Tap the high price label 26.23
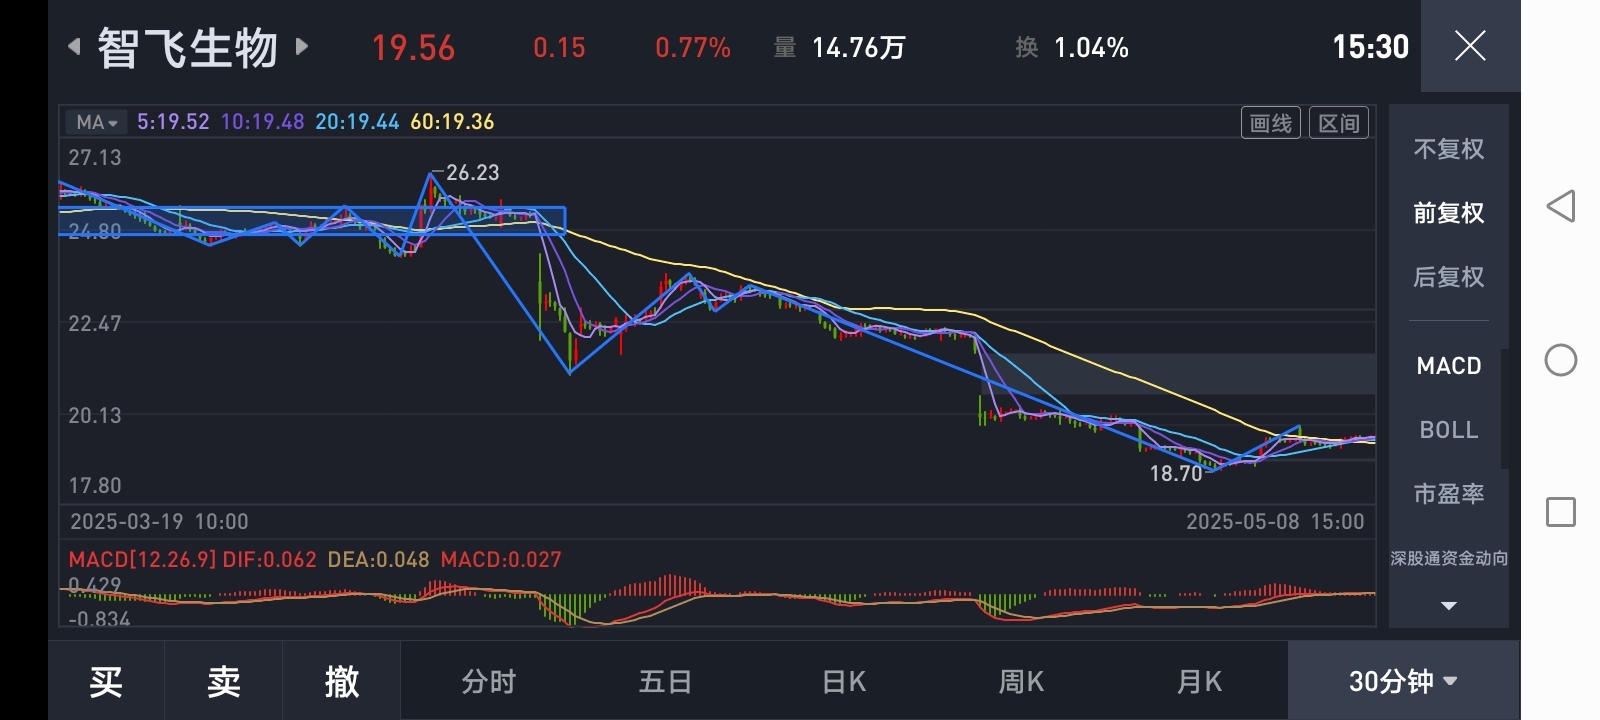The image size is (1600, 720). (x=472, y=173)
